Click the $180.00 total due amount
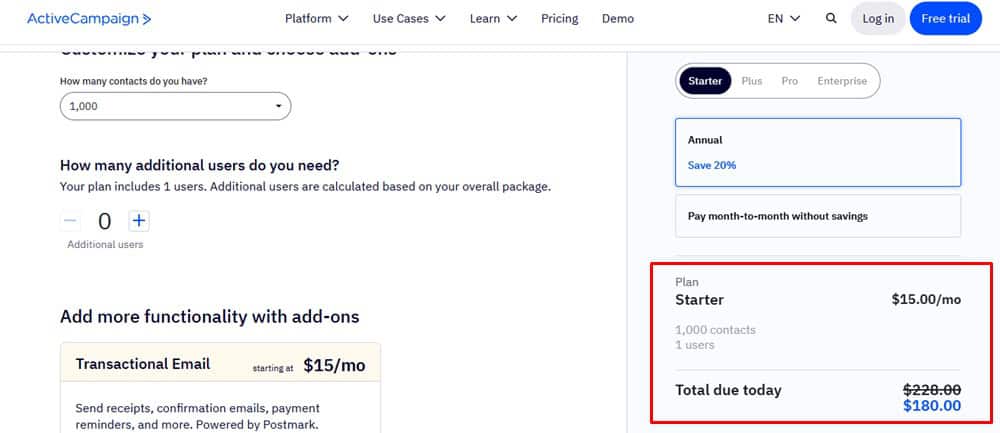 coord(932,406)
